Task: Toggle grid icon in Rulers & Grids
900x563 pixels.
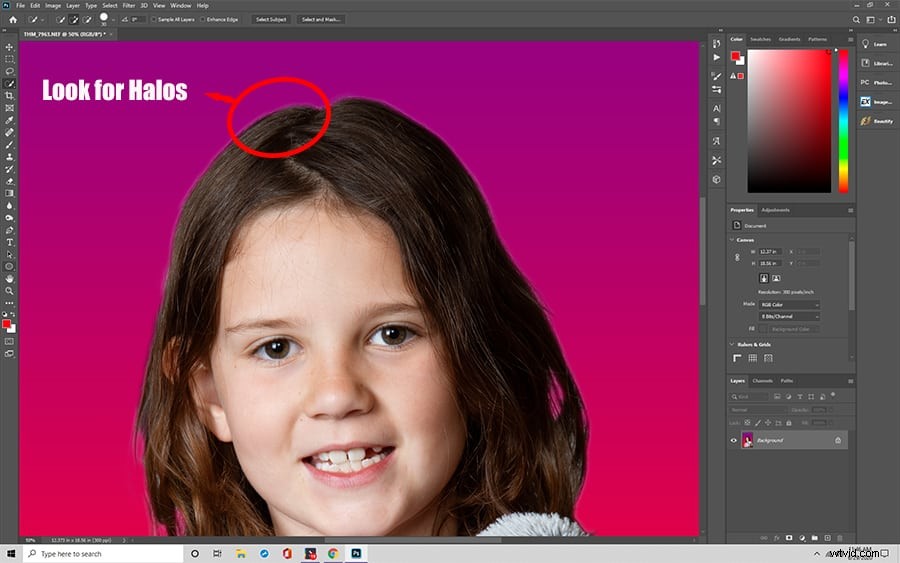Action: tap(752, 358)
